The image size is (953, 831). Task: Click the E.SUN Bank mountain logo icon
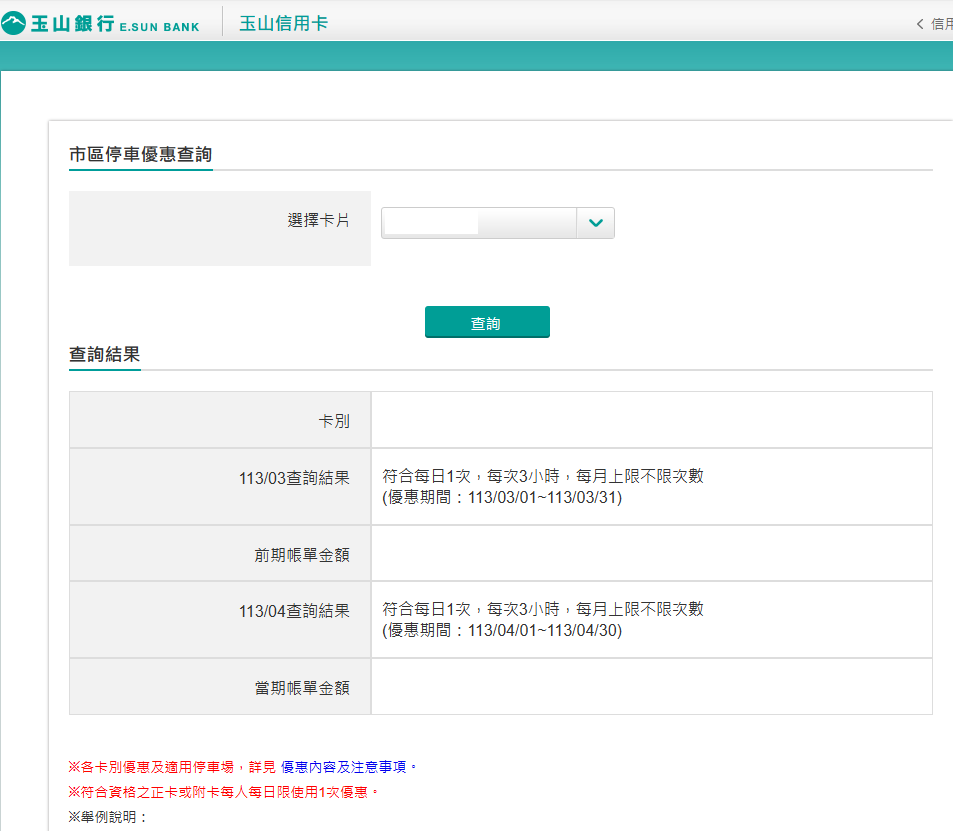[x=14, y=23]
